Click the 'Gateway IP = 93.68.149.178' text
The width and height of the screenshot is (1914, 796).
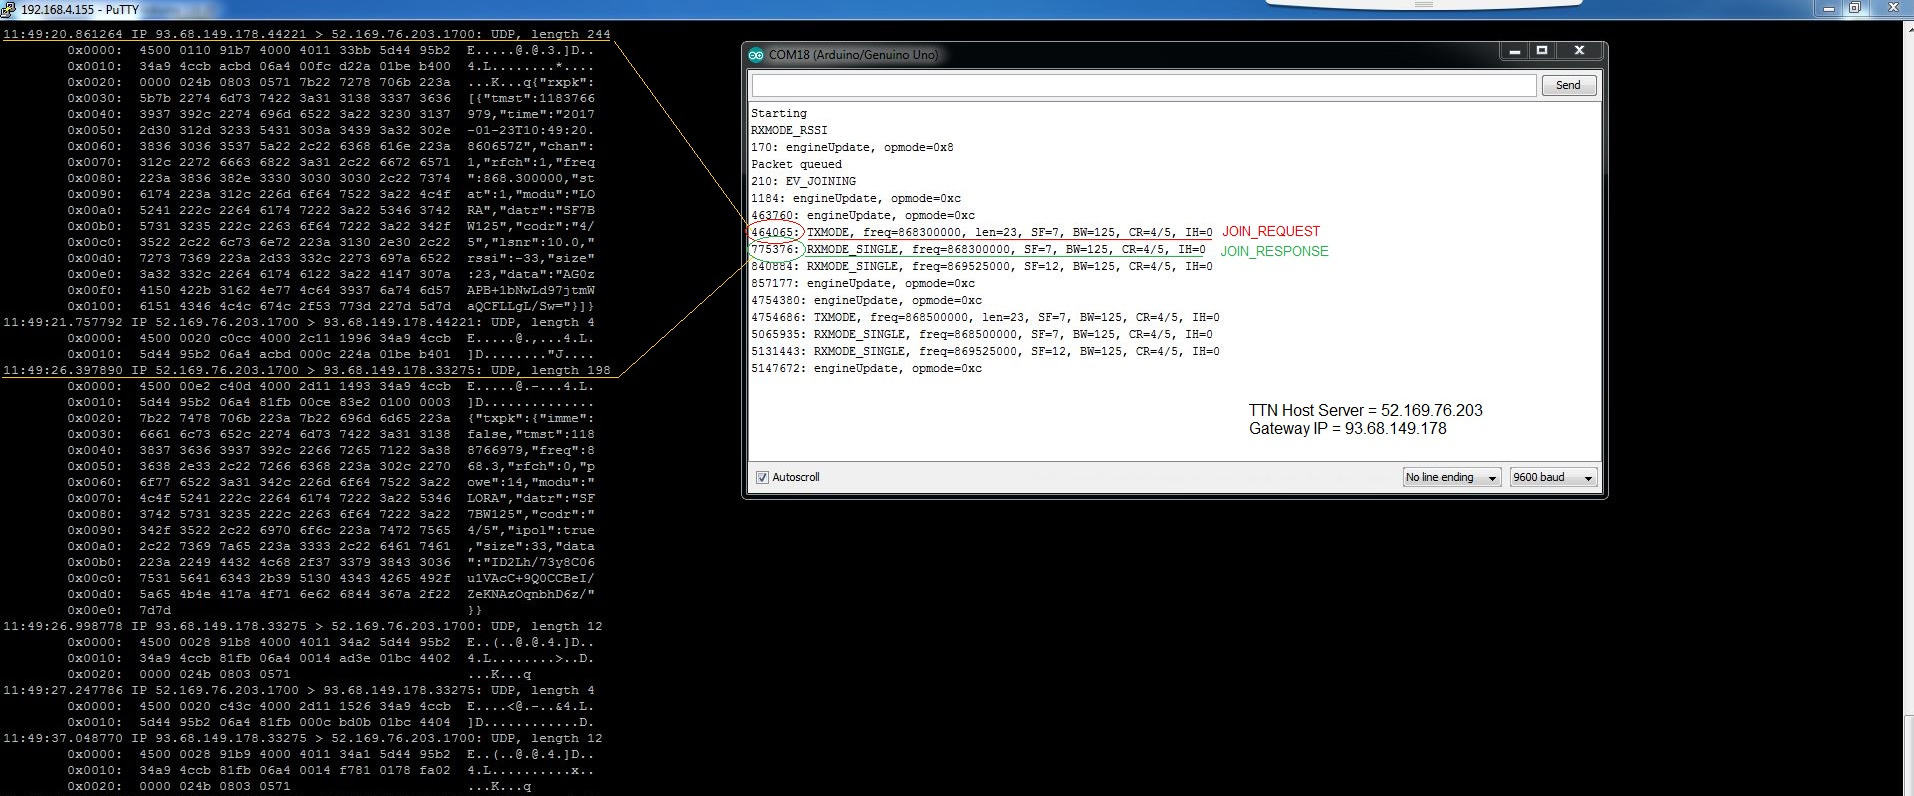(x=1347, y=429)
